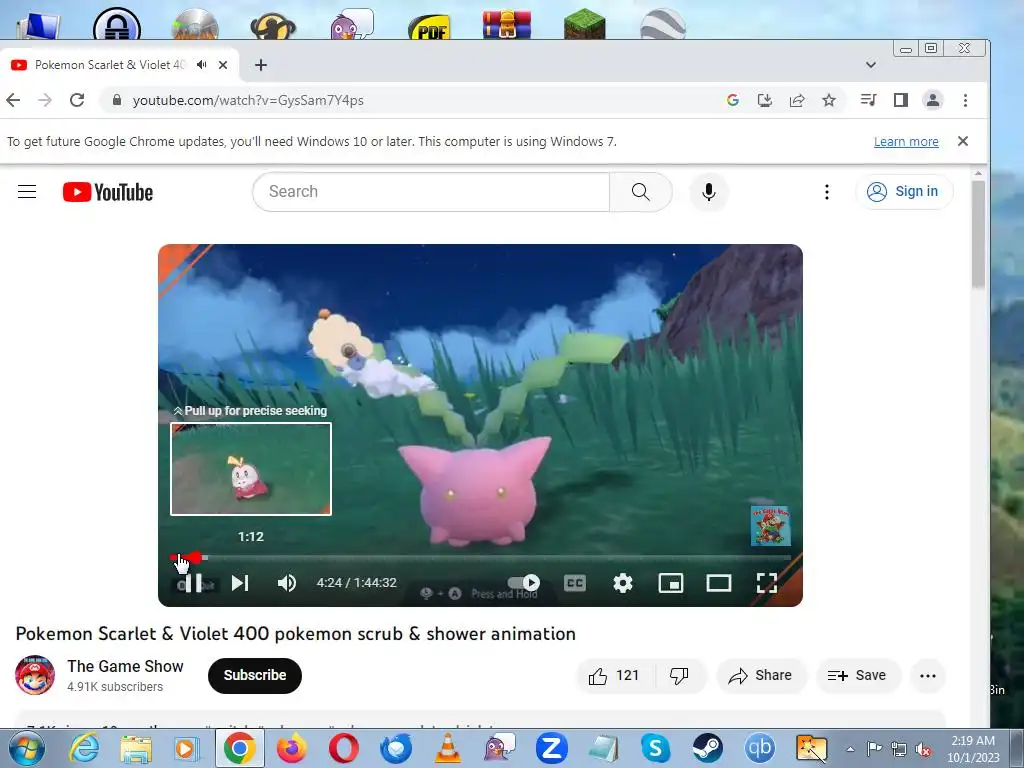Click the video progress bar
The image size is (1024, 768).
pos(480,558)
